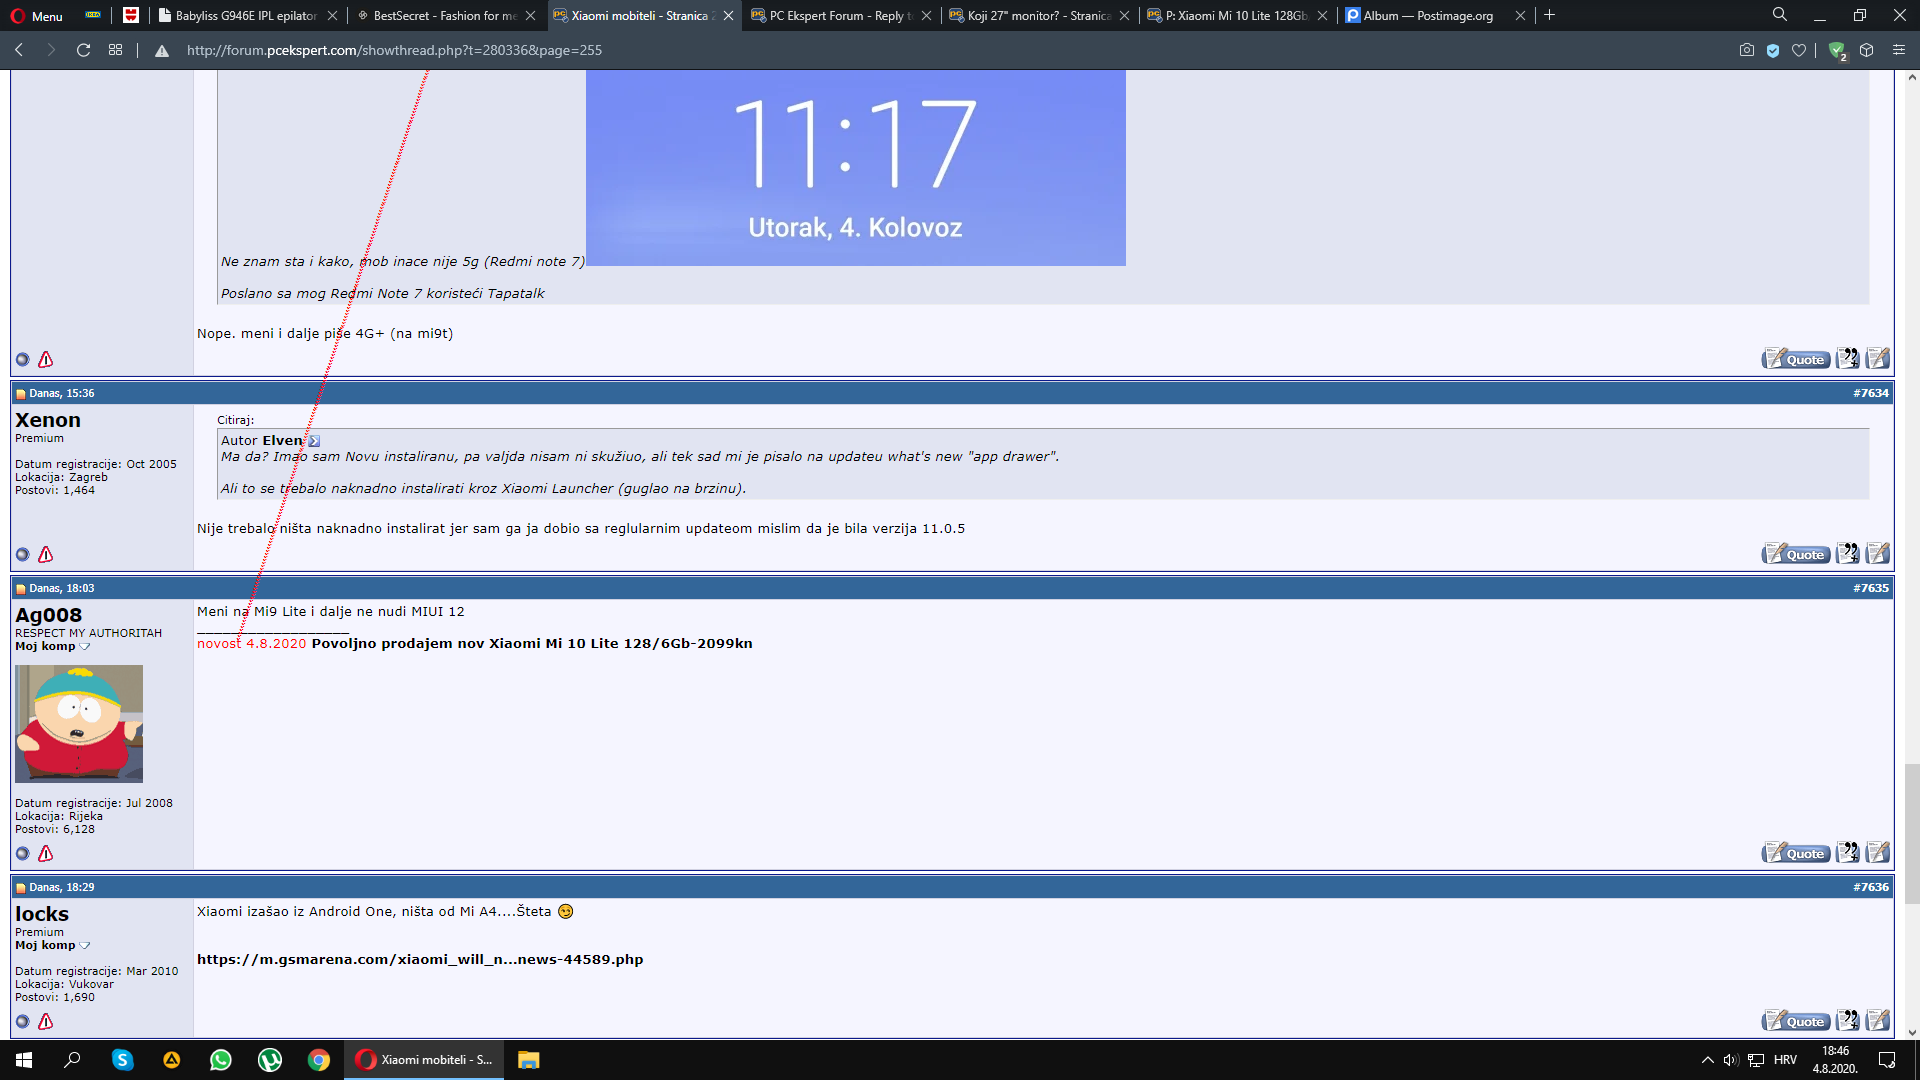Open the green shield extension icon

[1837, 50]
